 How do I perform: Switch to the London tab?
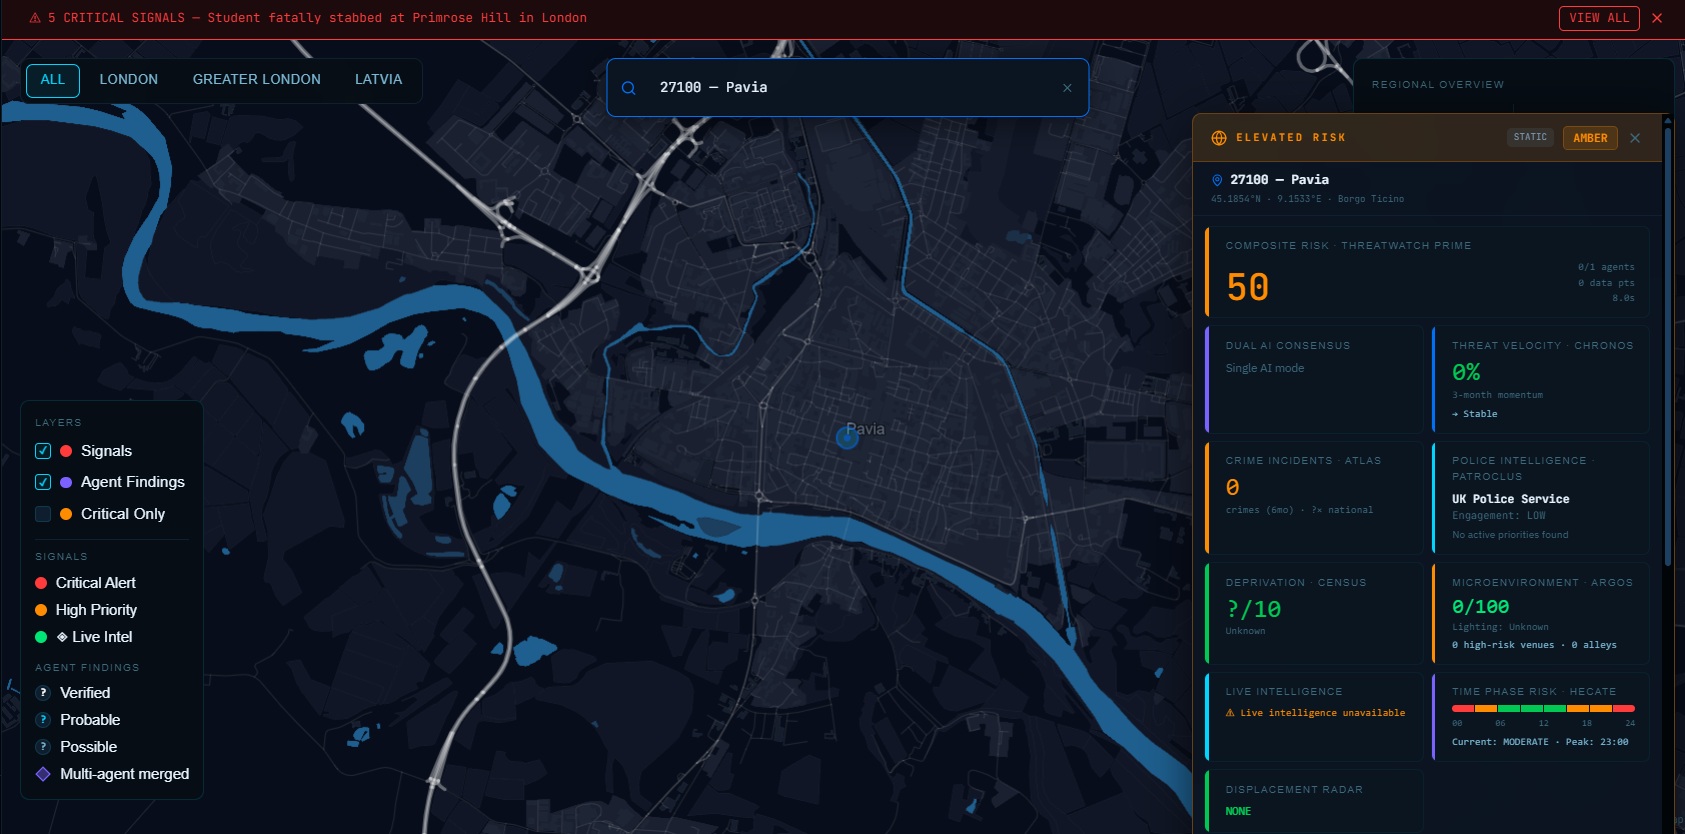coord(128,80)
